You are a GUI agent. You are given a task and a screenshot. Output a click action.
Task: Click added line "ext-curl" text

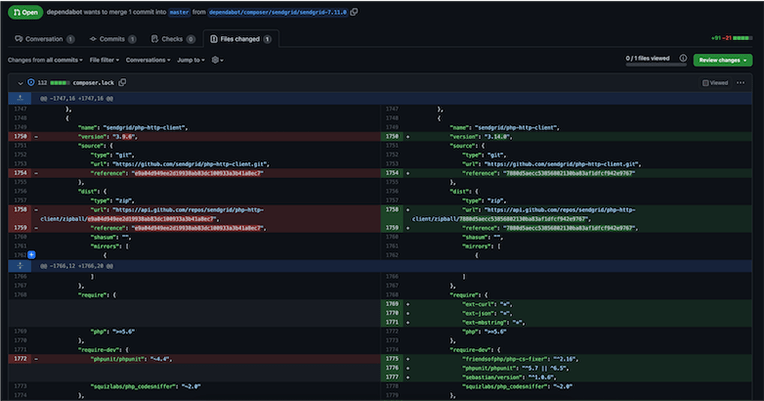(487, 304)
